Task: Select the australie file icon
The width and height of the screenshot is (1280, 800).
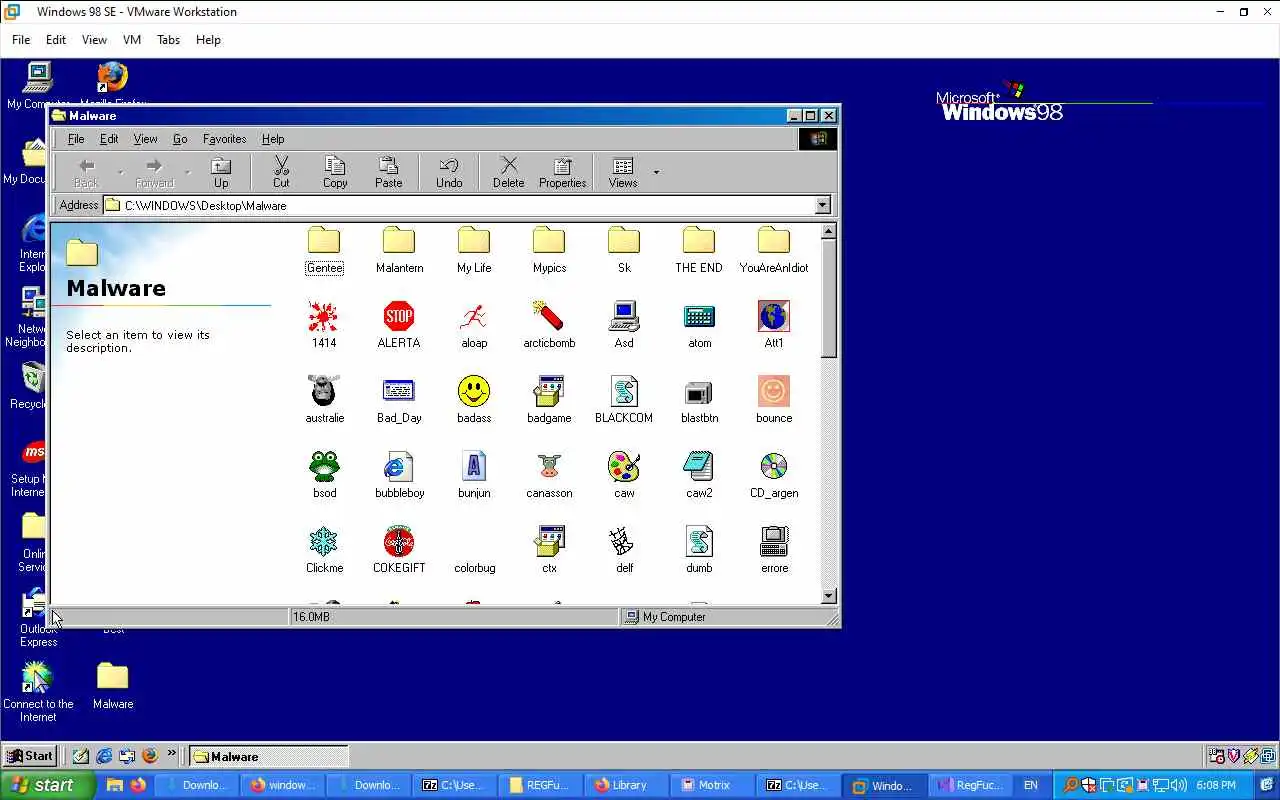Action: 324,391
